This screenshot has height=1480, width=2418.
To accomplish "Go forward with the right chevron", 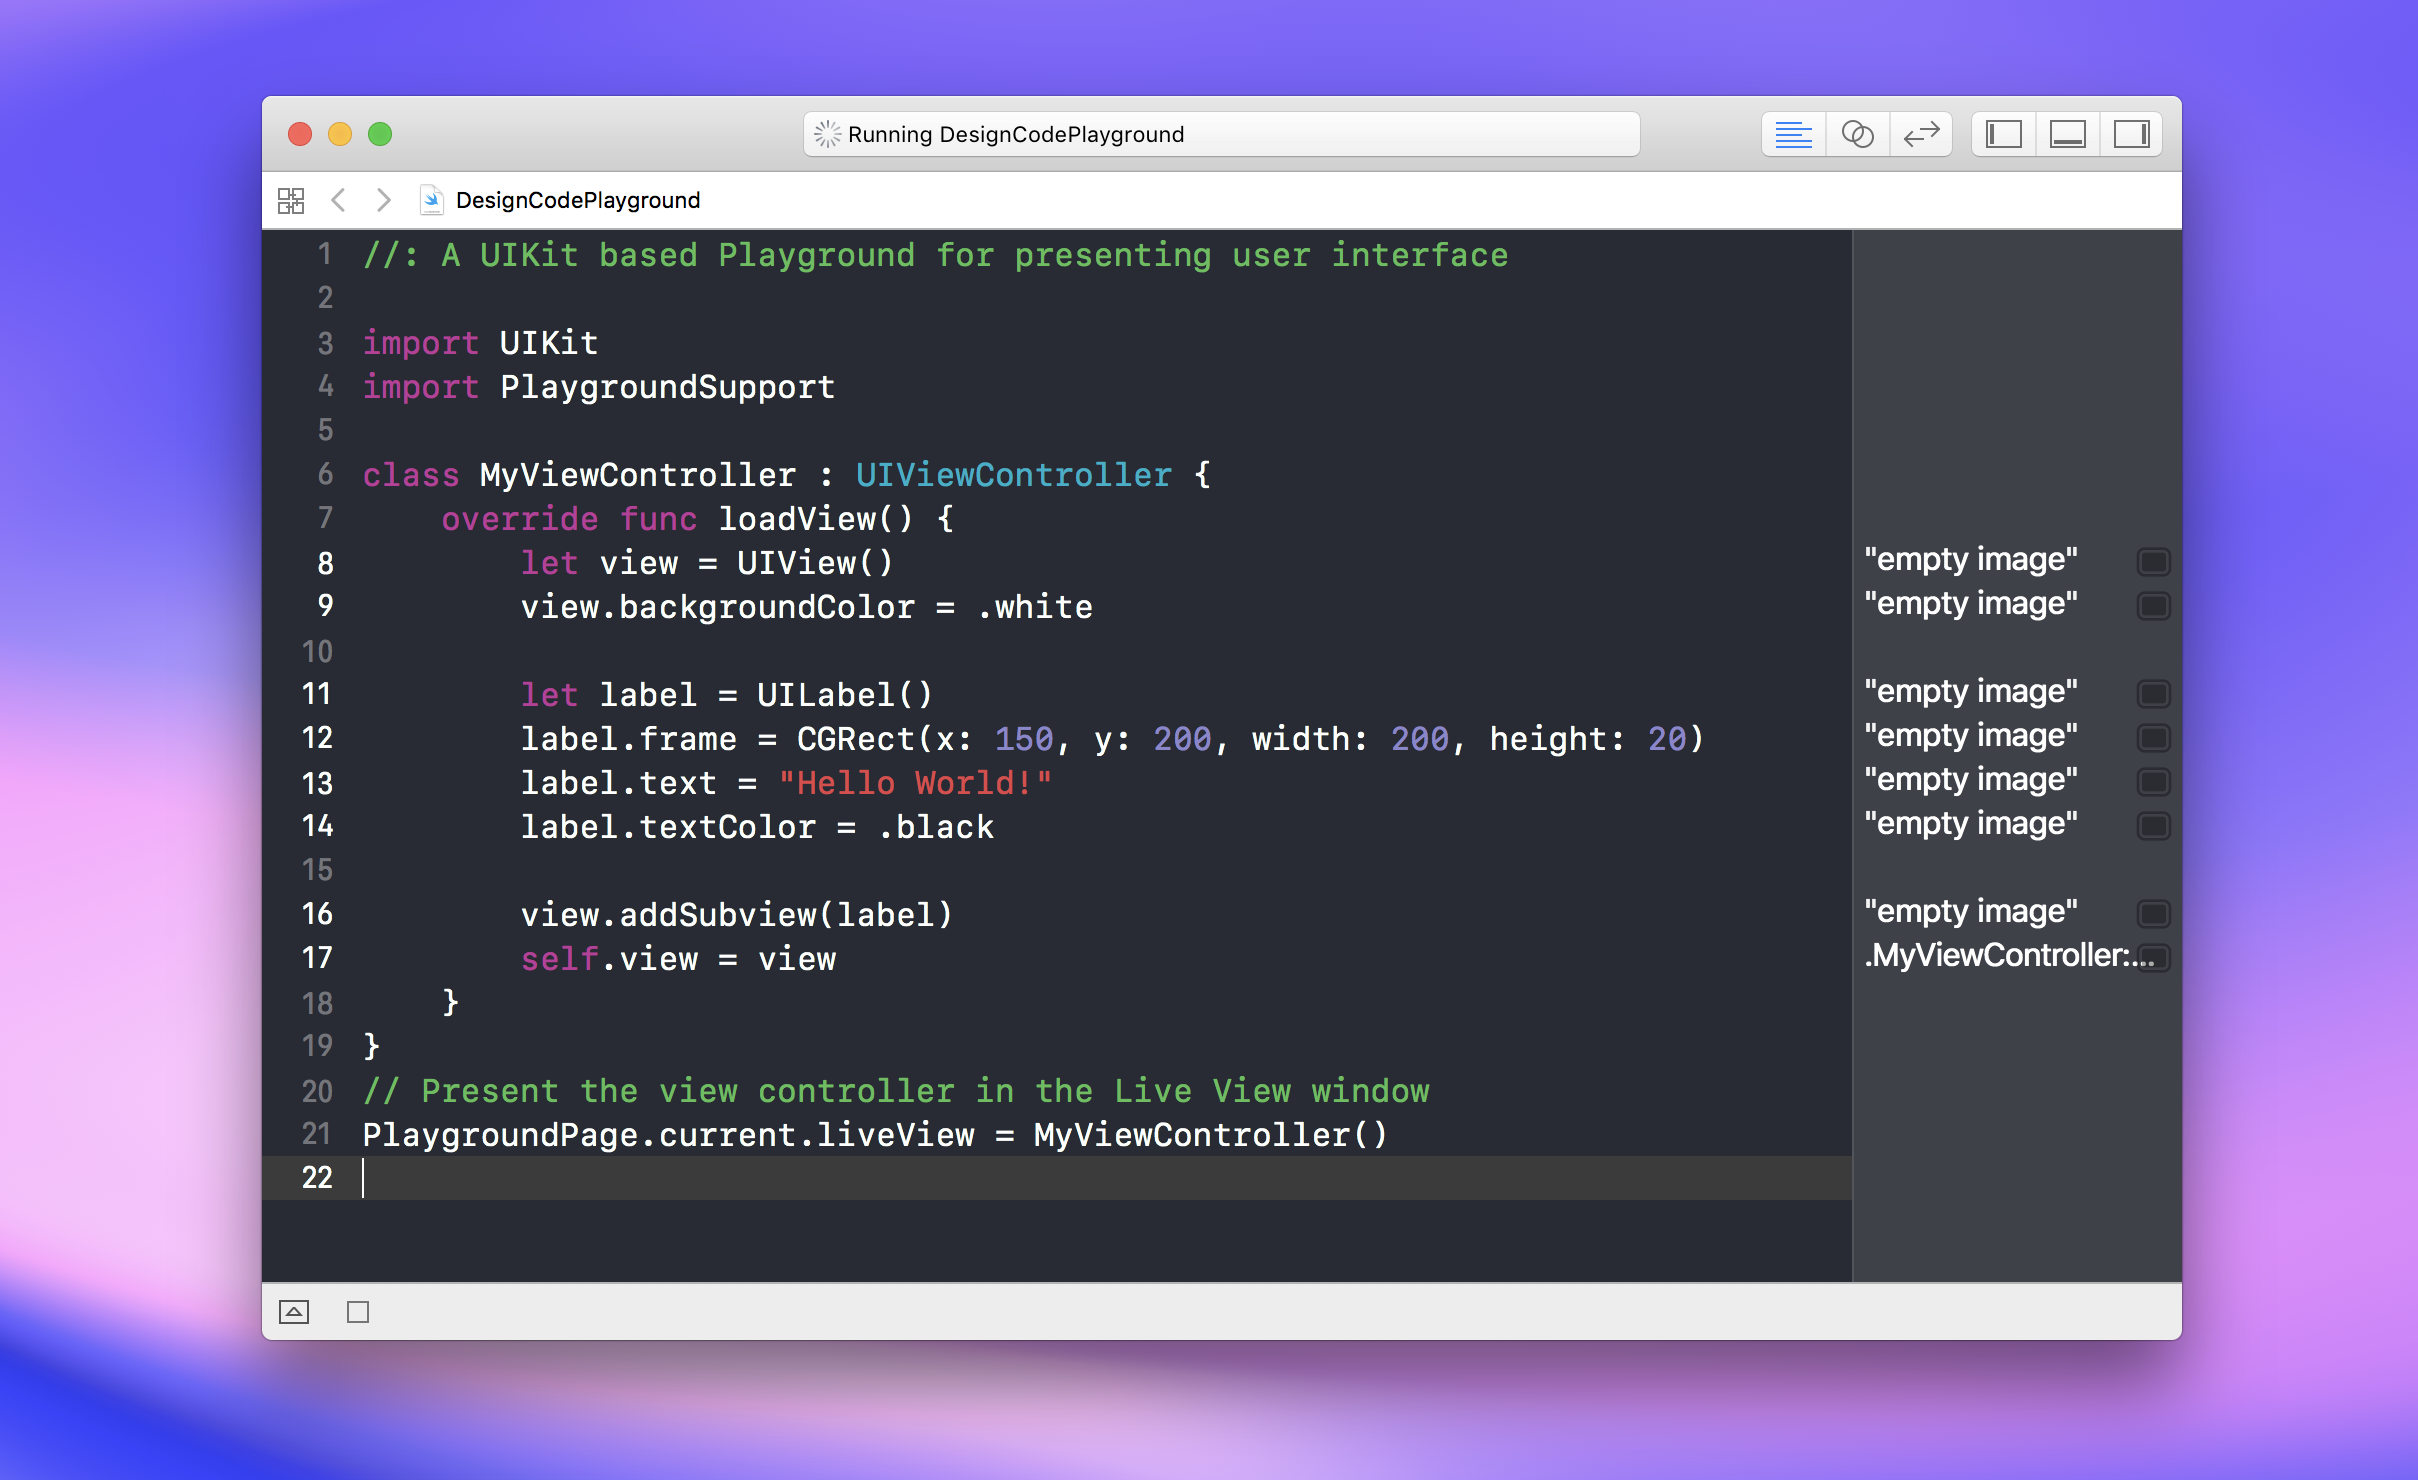I will click(383, 200).
